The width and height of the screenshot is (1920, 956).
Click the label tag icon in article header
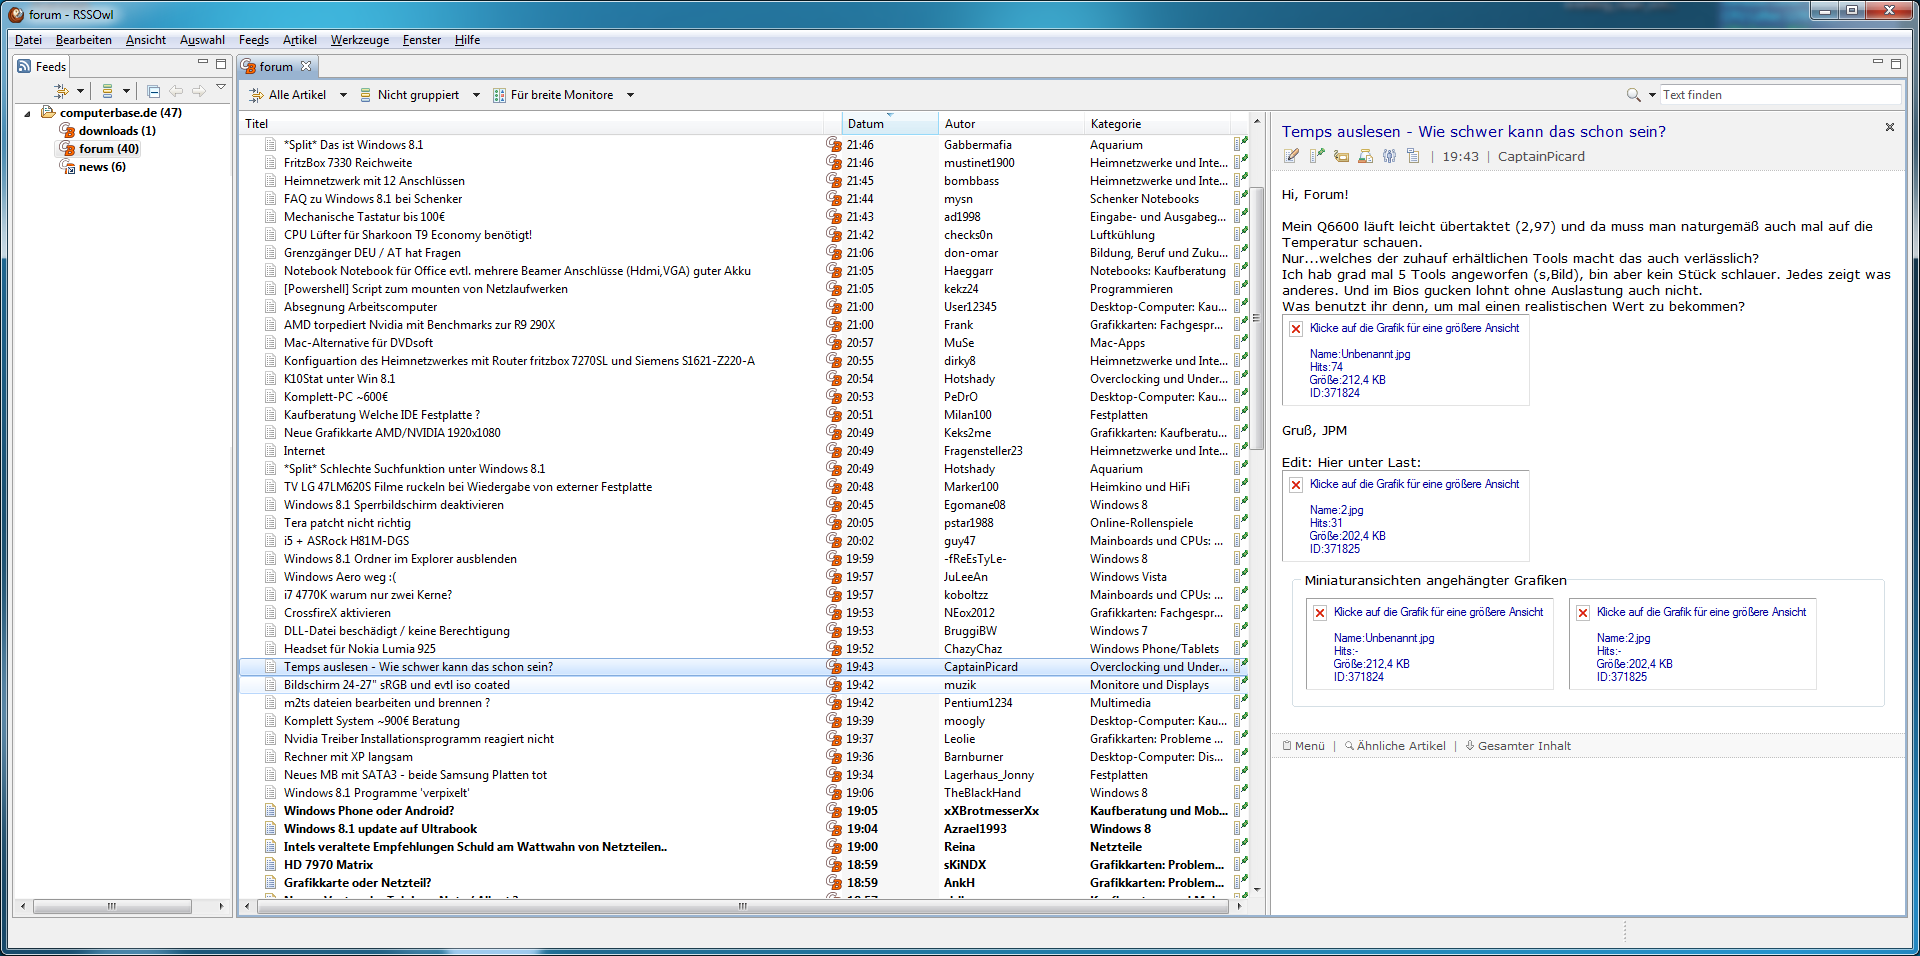click(1341, 156)
